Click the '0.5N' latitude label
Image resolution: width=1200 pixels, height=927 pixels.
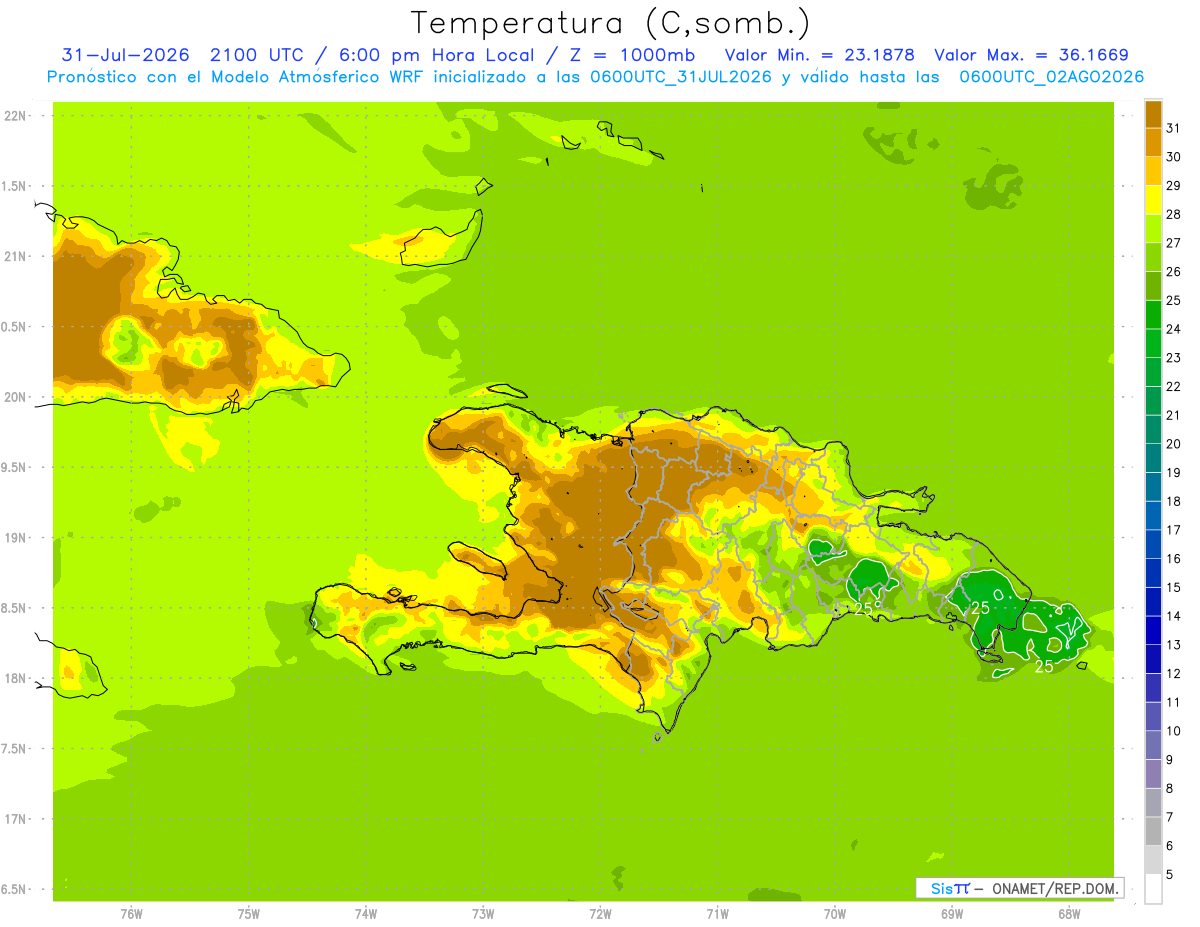[14, 327]
